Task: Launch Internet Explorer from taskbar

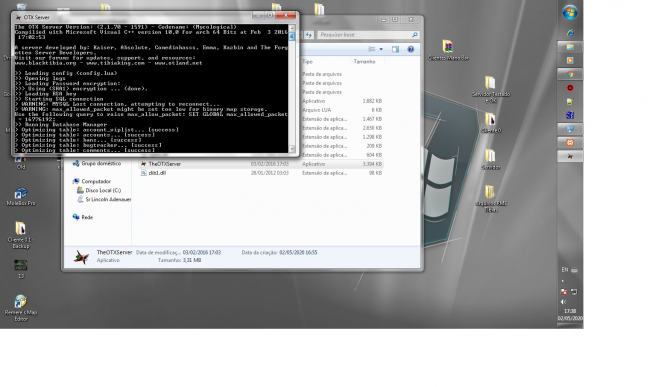Action: click(x=570, y=33)
